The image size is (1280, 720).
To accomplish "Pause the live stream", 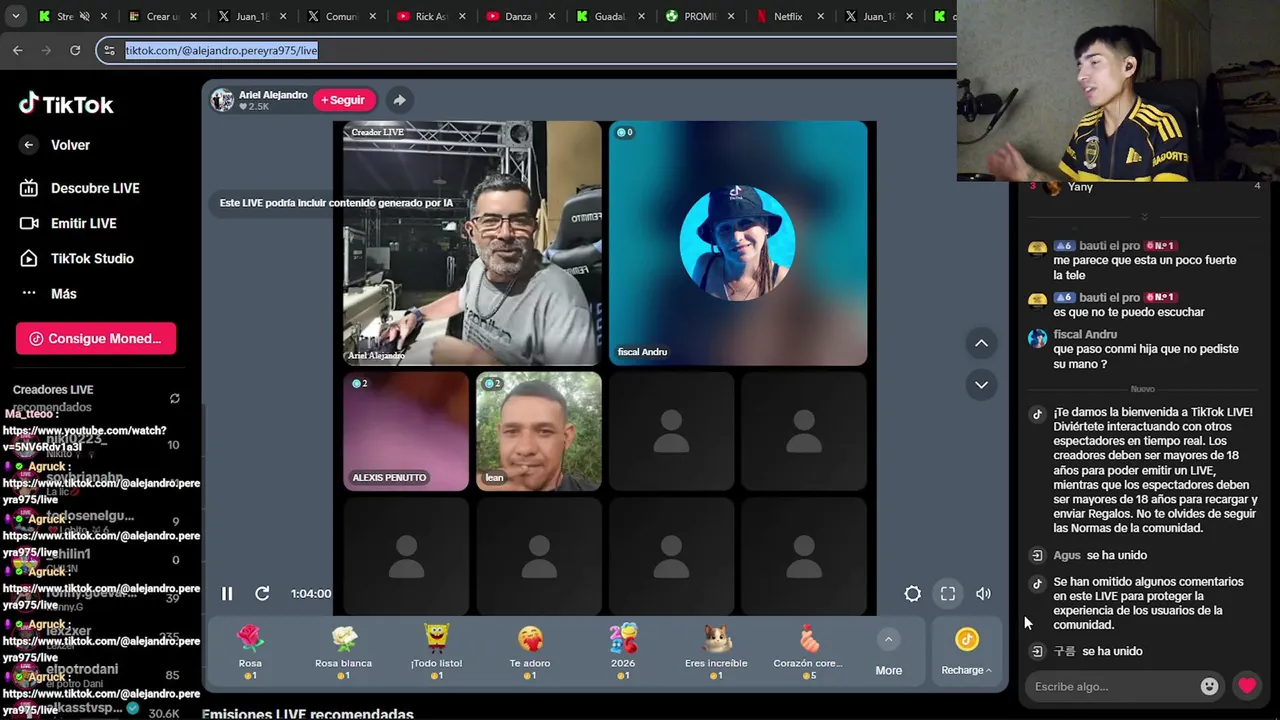I will click(x=227, y=593).
